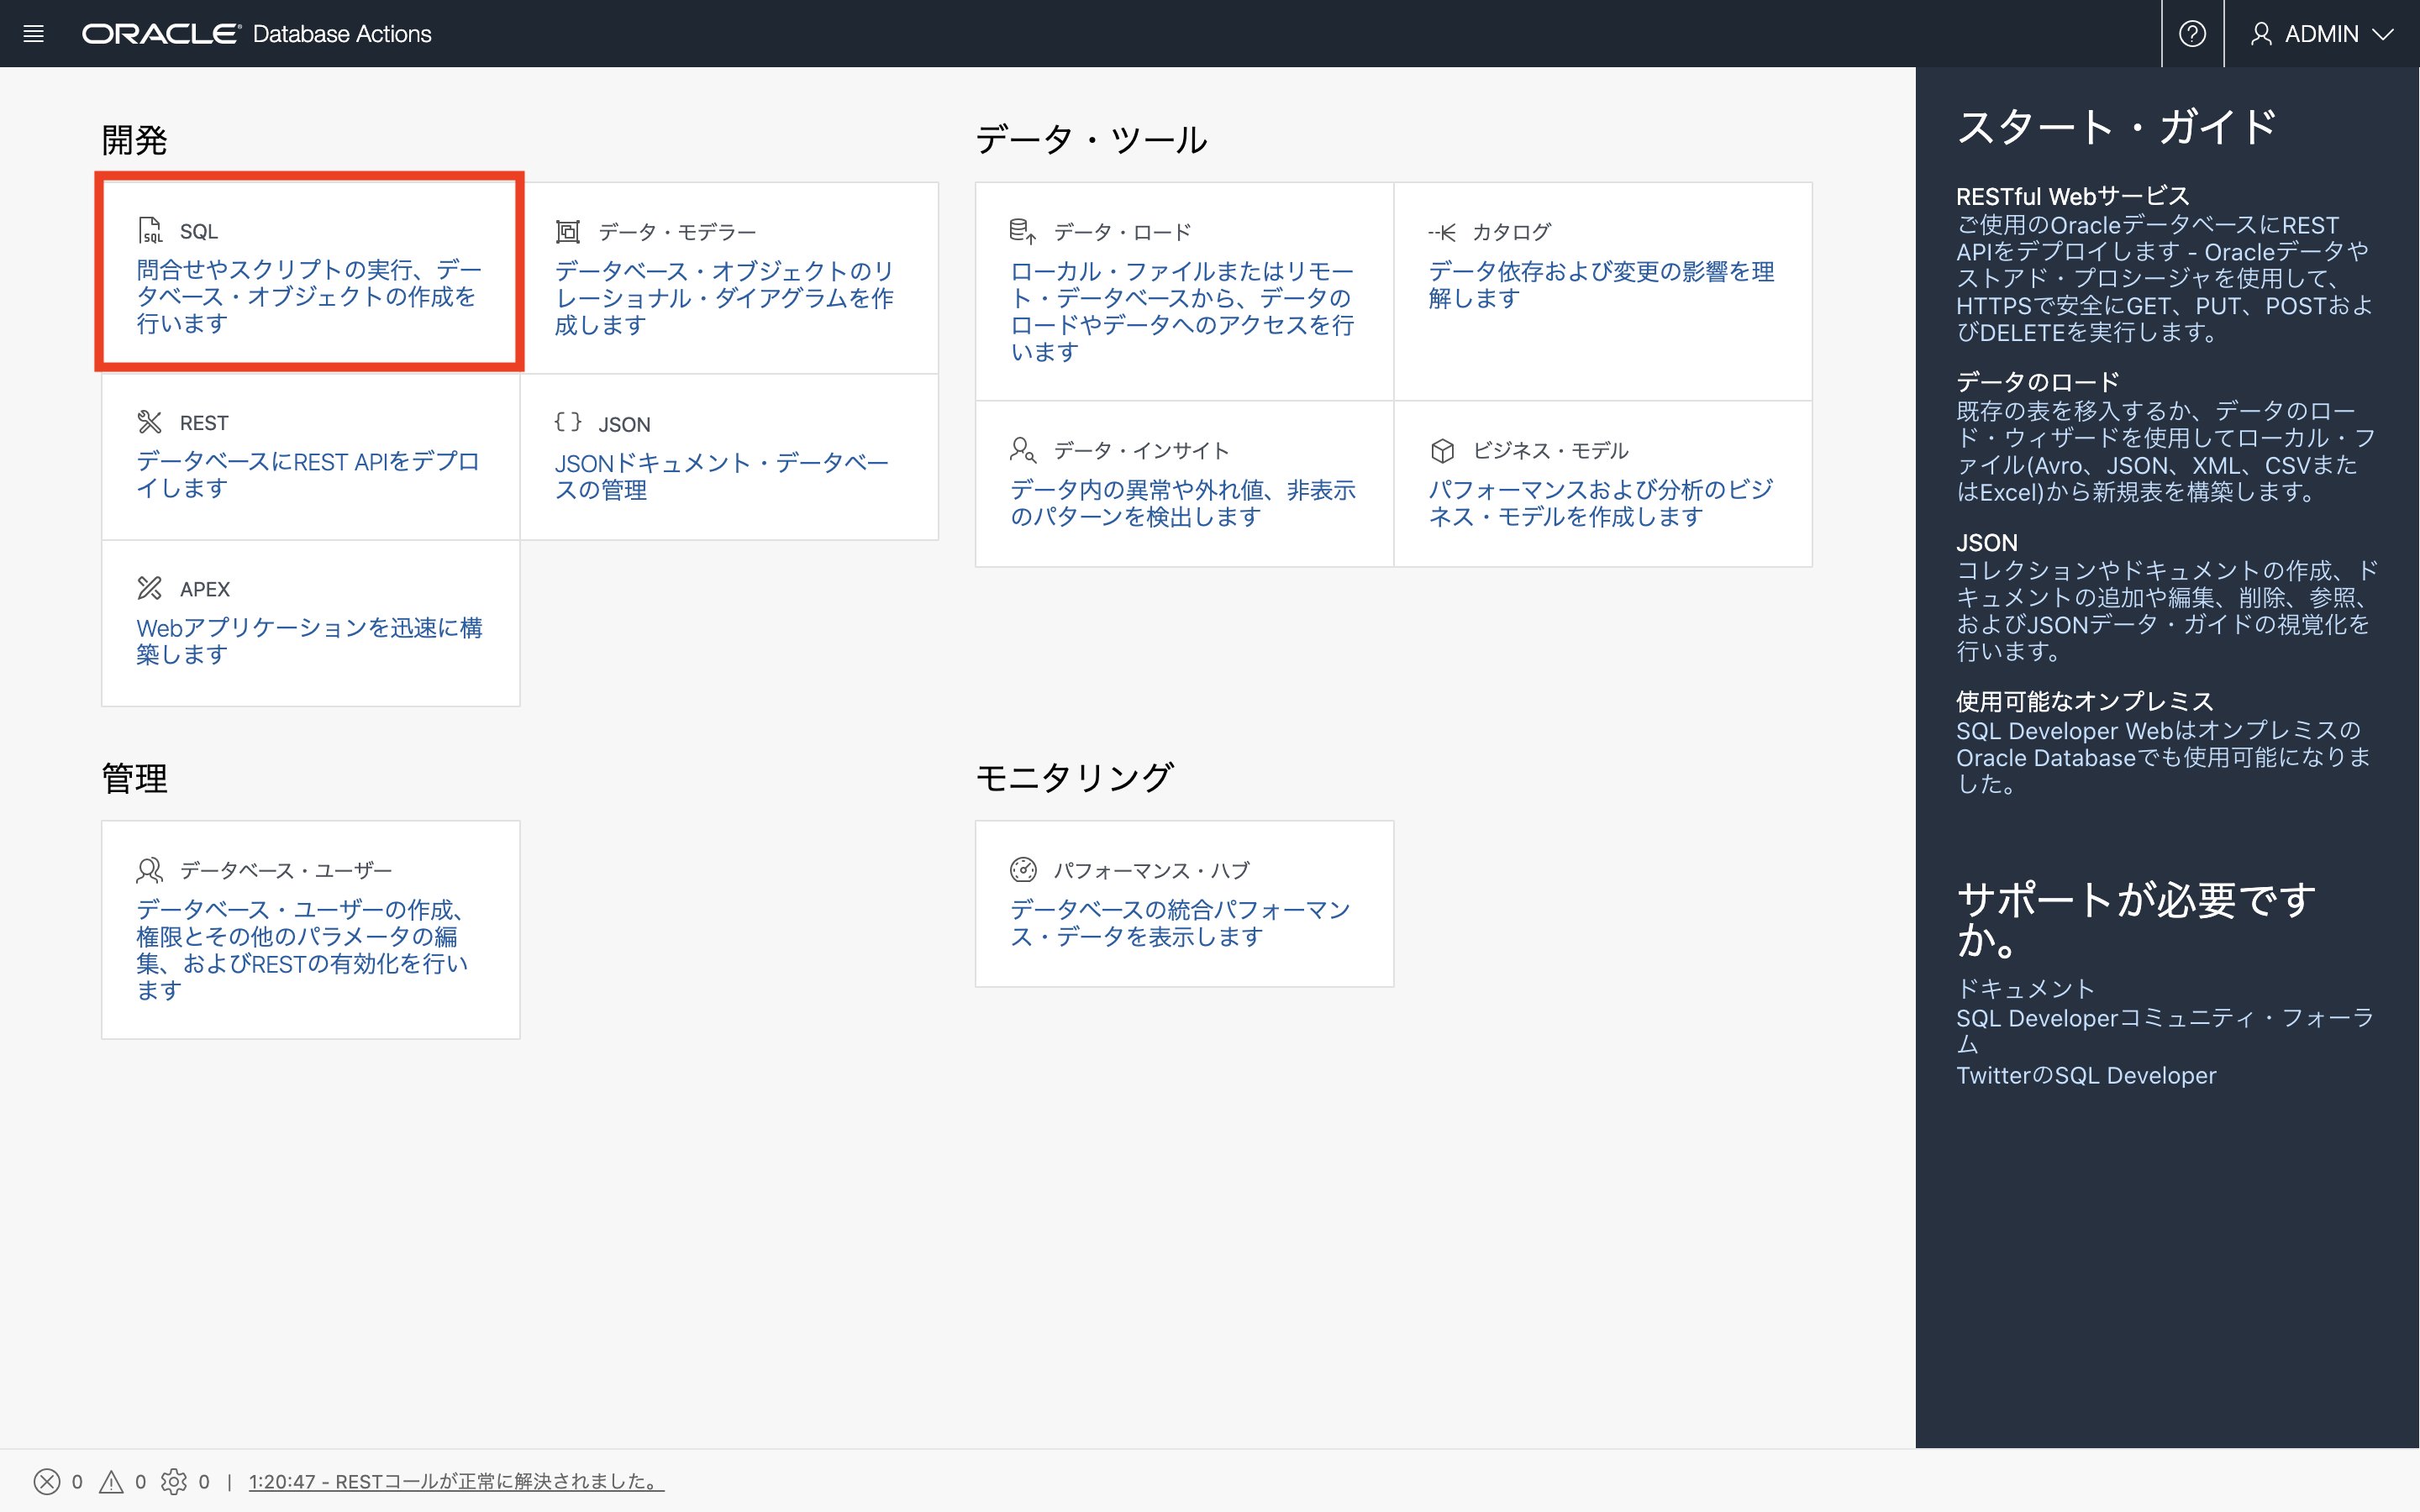Select the APEX icon
This screenshot has height=1512, width=2420.
click(x=149, y=588)
